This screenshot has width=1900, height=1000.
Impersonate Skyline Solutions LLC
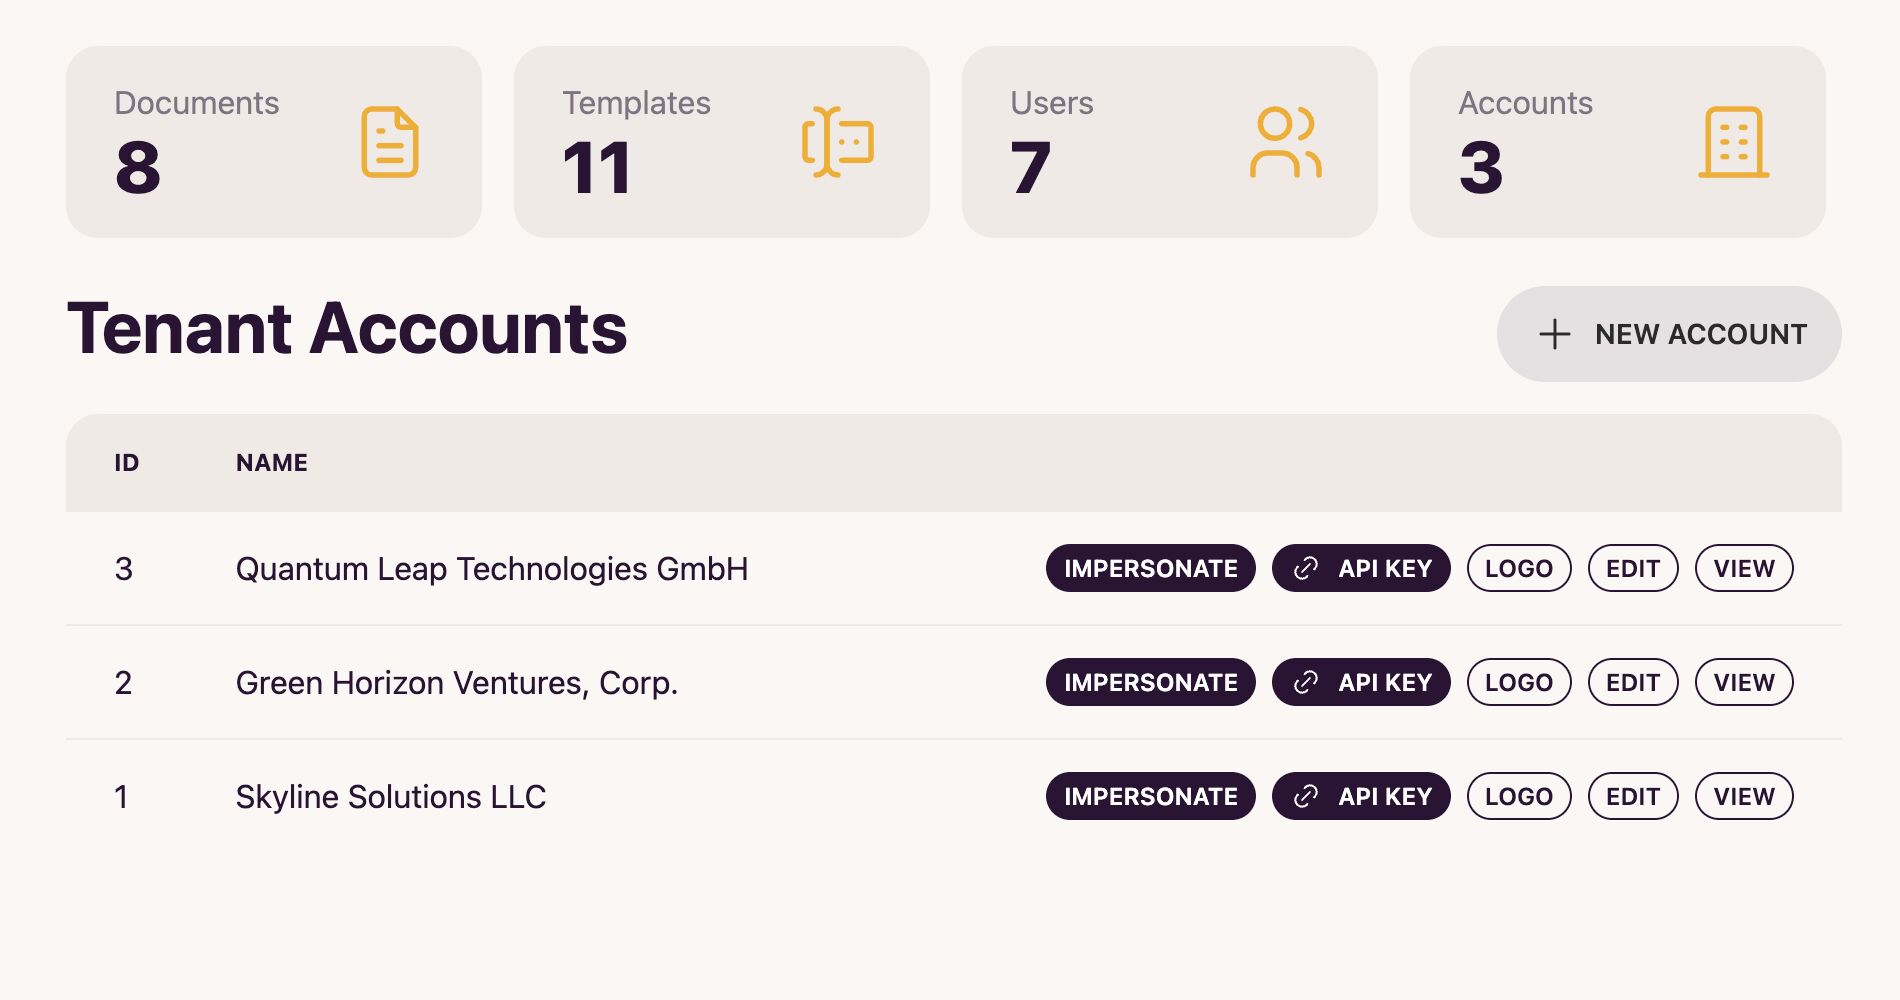pyautogui.click(x=1151, y=797)
